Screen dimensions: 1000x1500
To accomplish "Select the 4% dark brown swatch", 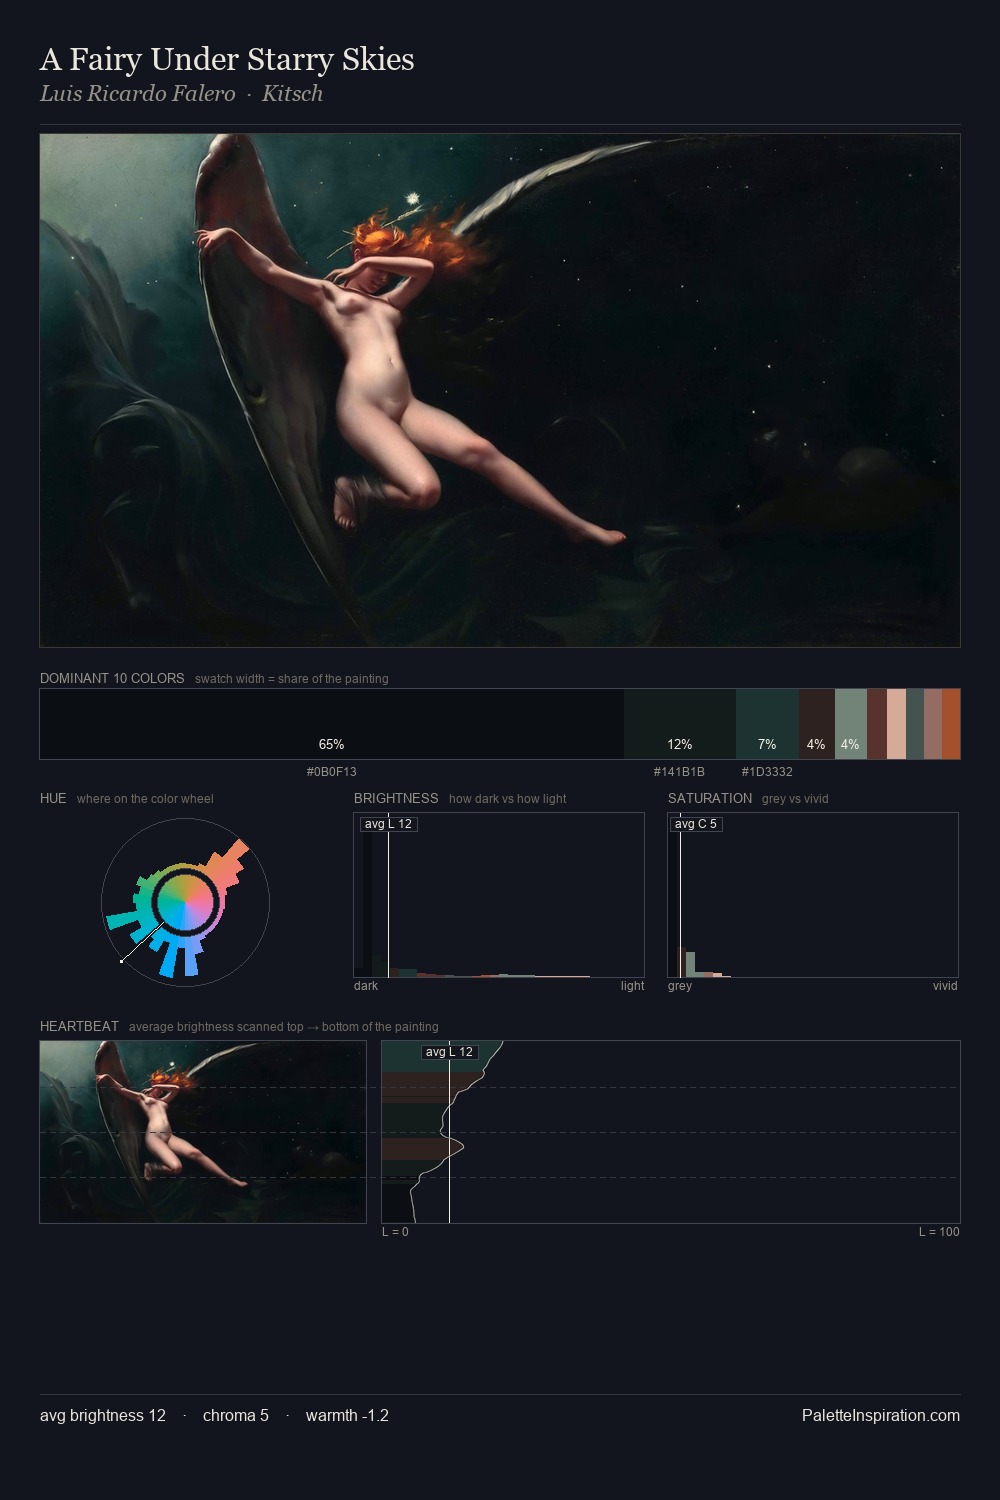I will [x=817, y=724].
